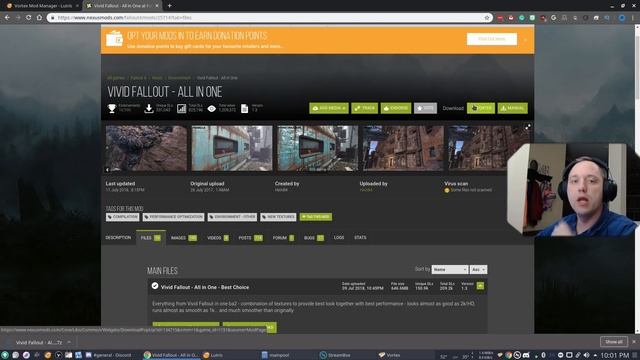Click the Manual download button
The height and width of the screenshot is (360, 640).
point(512,108)
